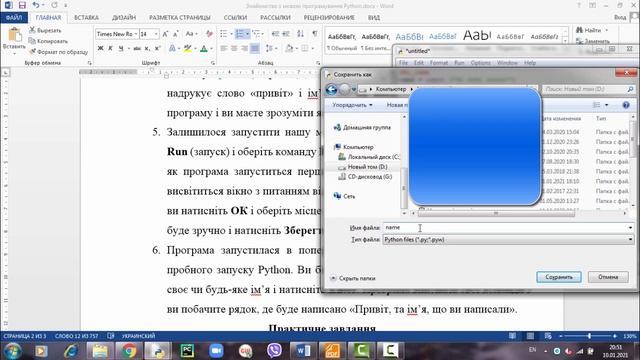Switch to the ВСТАВКА ribbon tab
640x360 pixels.
pyautogui.click(x=86, y=18)
